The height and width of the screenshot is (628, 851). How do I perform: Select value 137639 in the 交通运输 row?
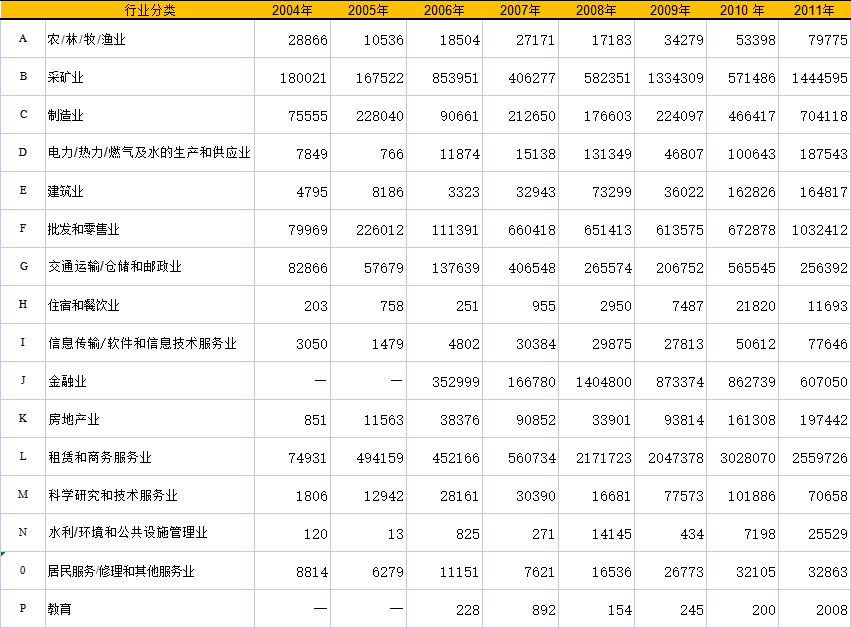[444, 267]
